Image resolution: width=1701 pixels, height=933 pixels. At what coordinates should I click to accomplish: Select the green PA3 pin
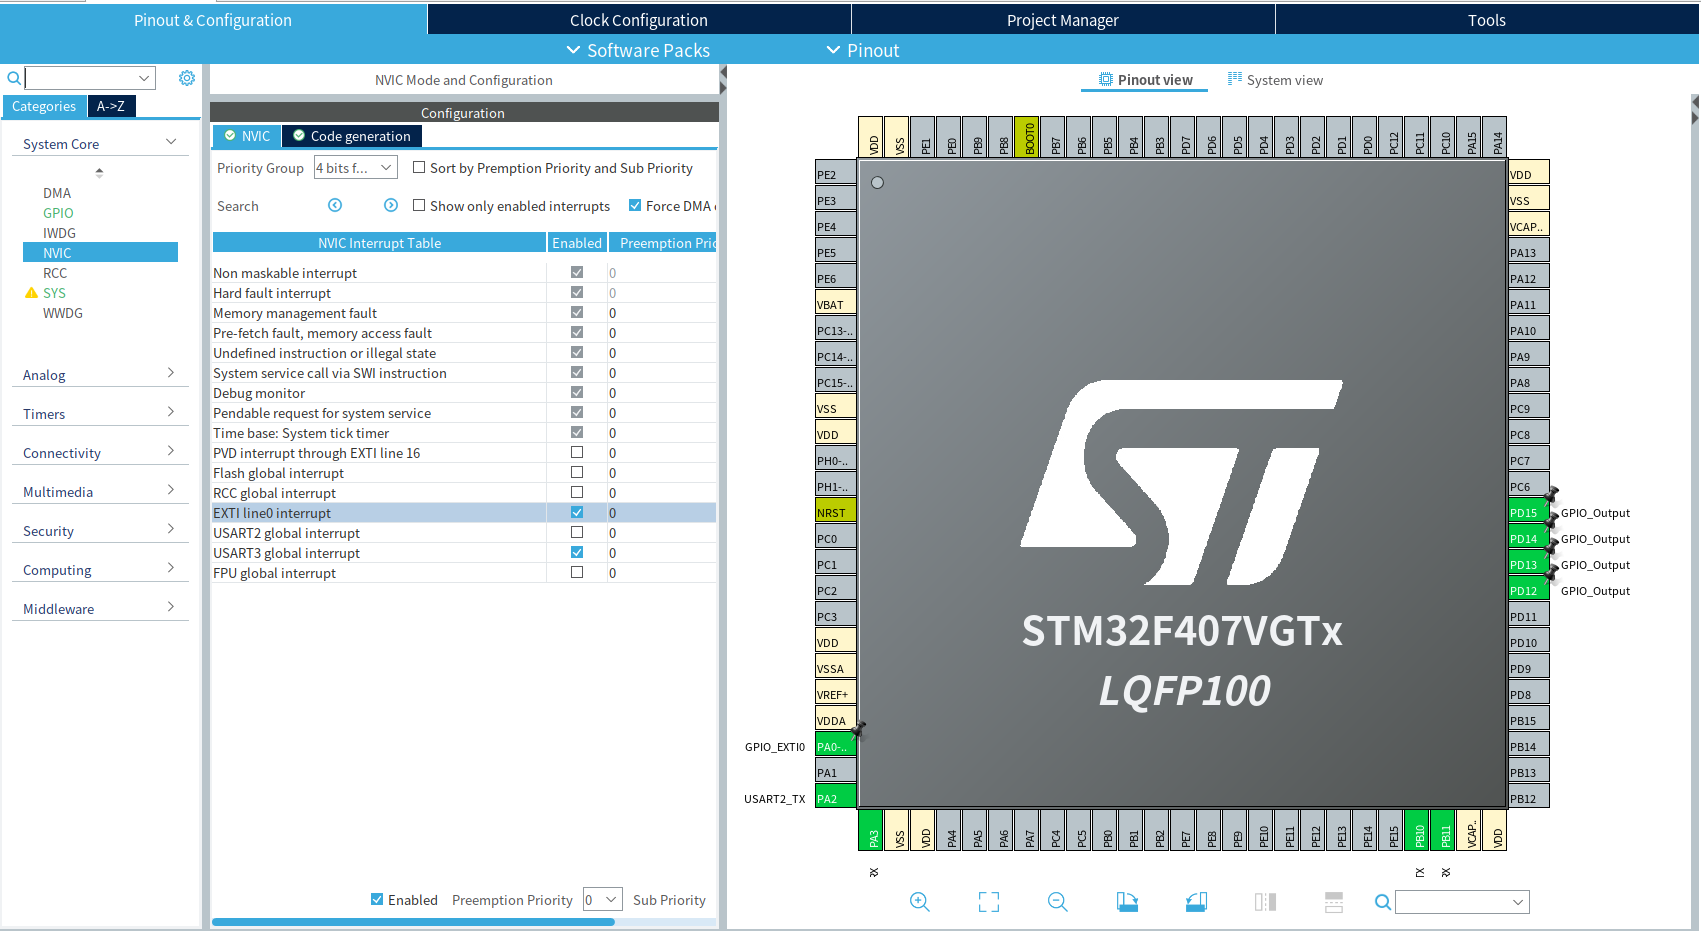click(871, 831)
